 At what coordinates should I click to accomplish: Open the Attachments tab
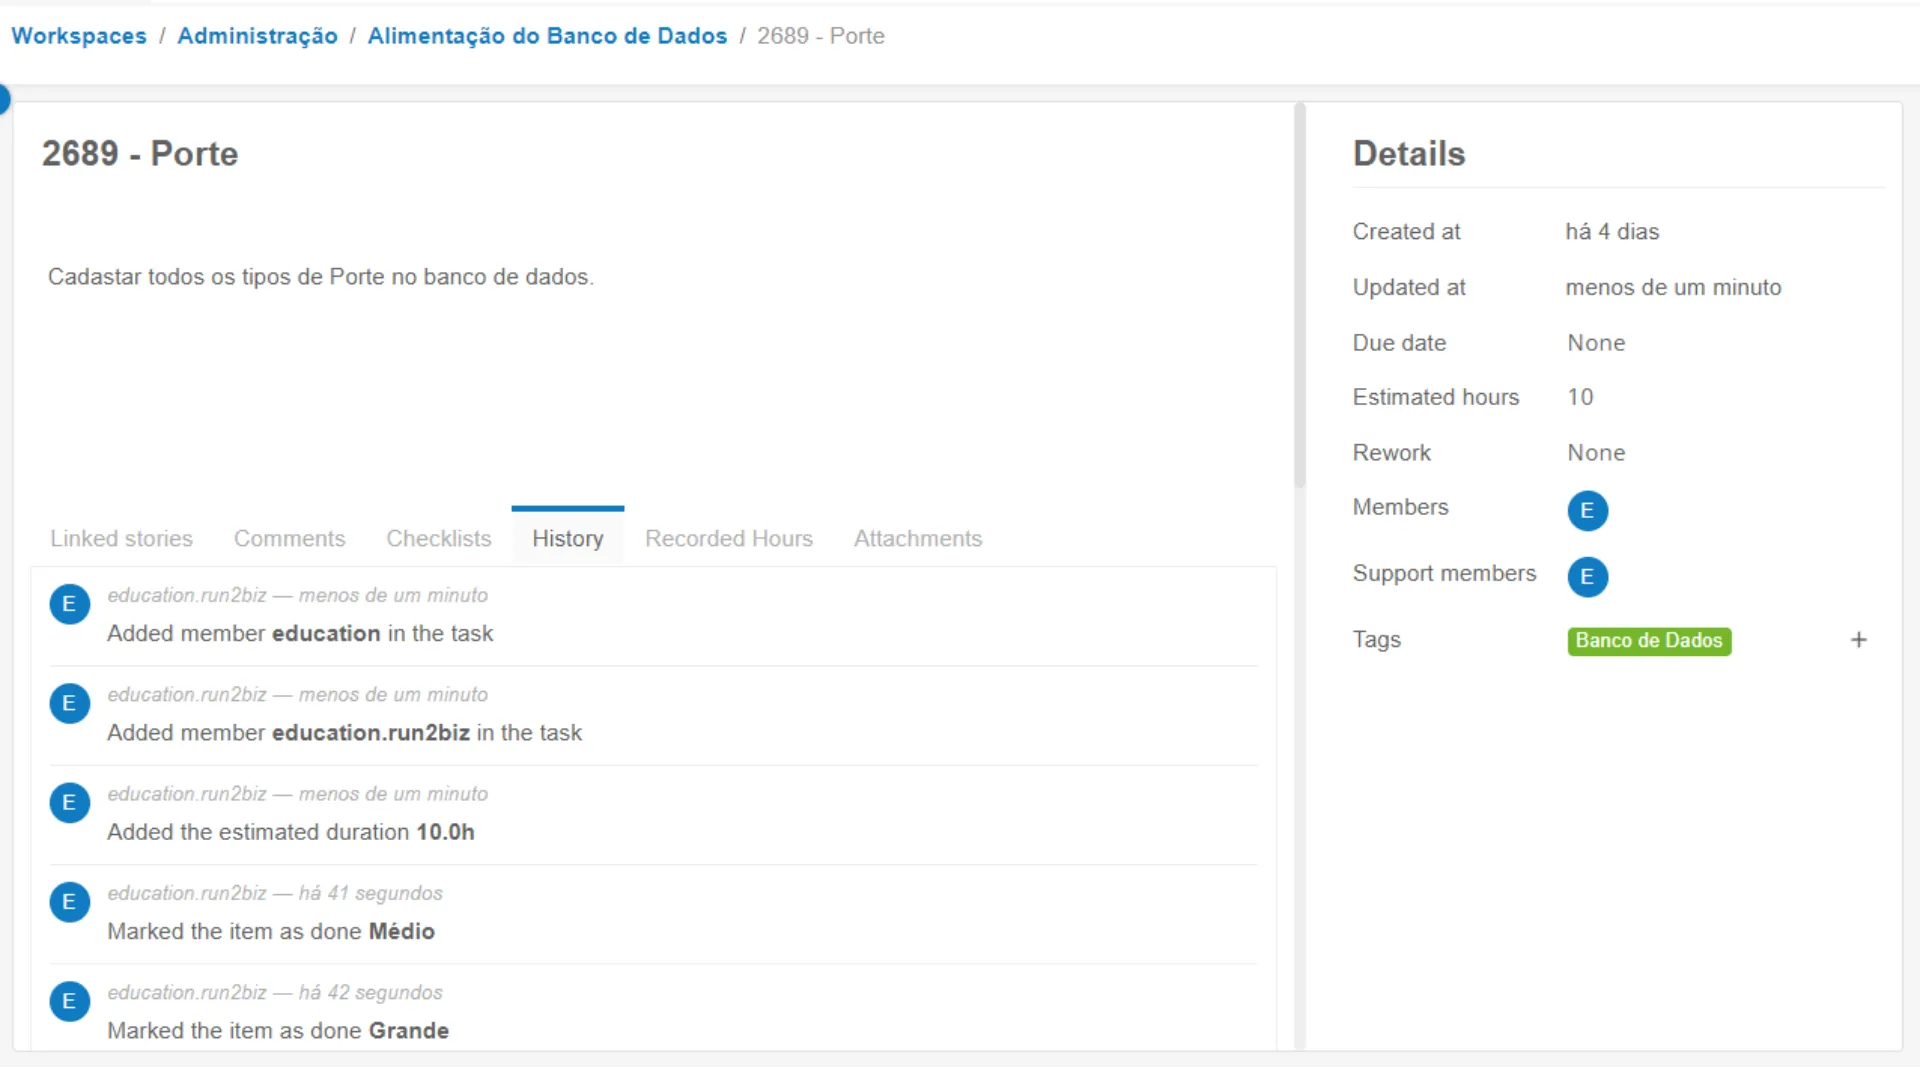pyautogui.click(x=918, y=538)
